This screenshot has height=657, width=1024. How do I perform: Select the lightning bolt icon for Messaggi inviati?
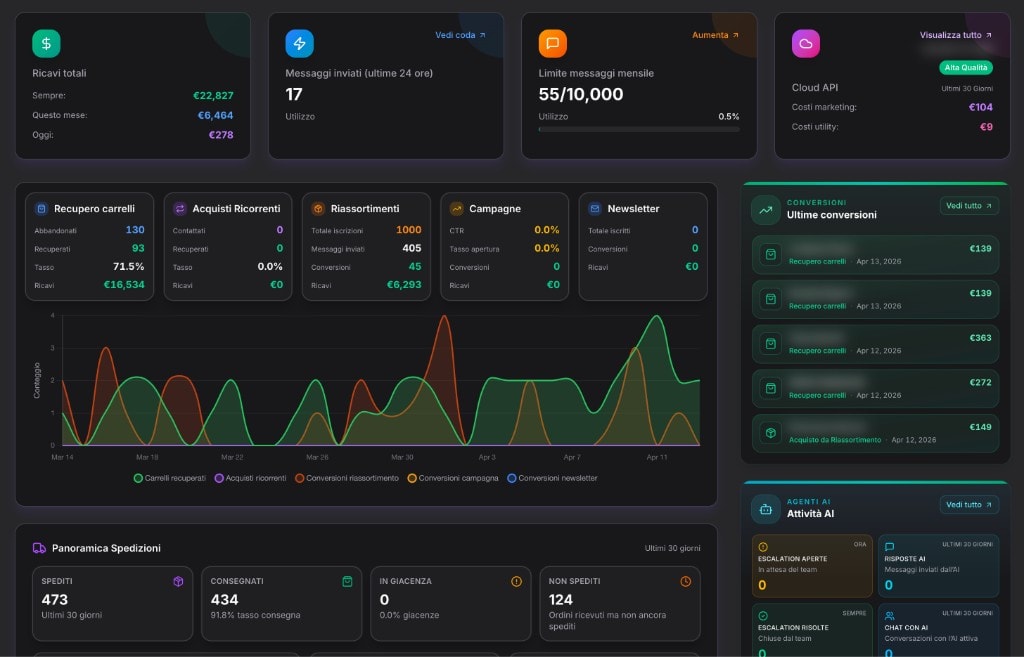tap(299, 43)
